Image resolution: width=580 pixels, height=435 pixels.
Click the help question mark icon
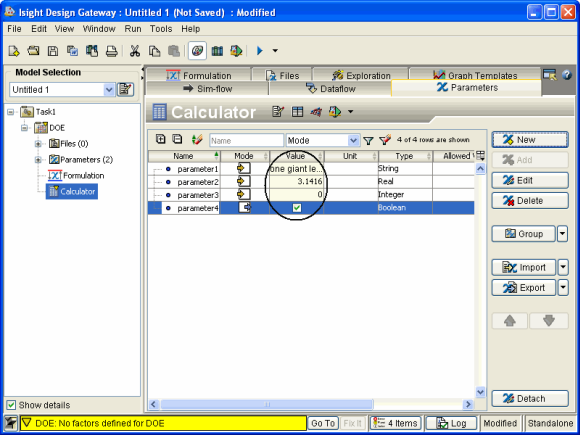[x=567, y=75]
